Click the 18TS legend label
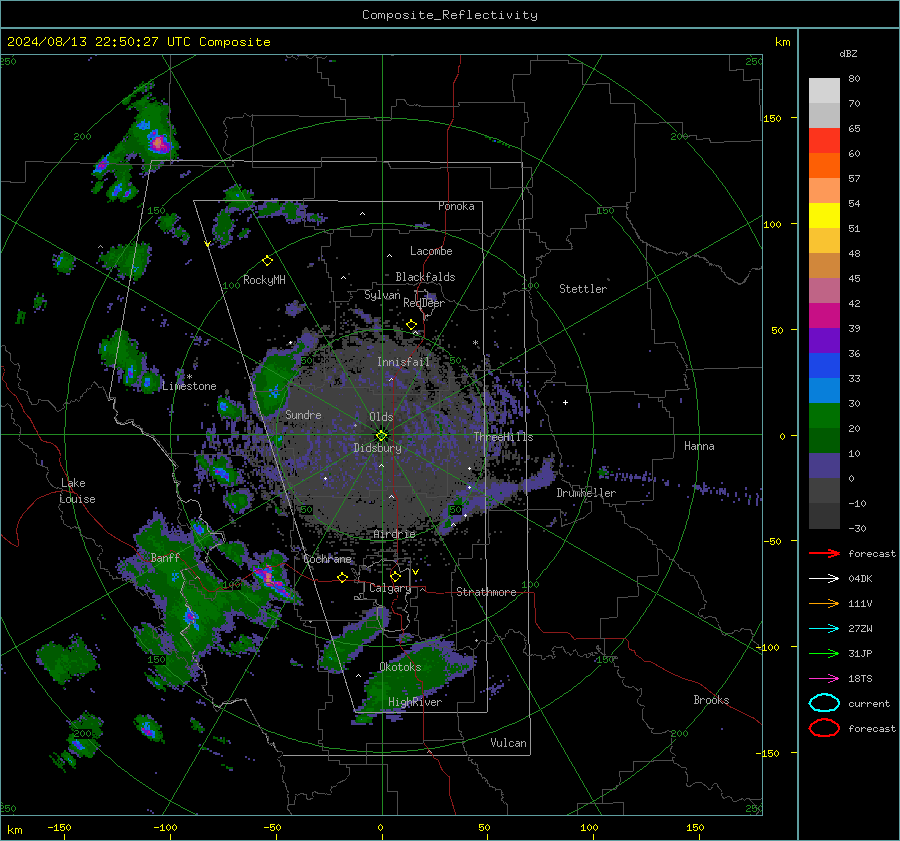900x841 pixels. tap(860, 679)
